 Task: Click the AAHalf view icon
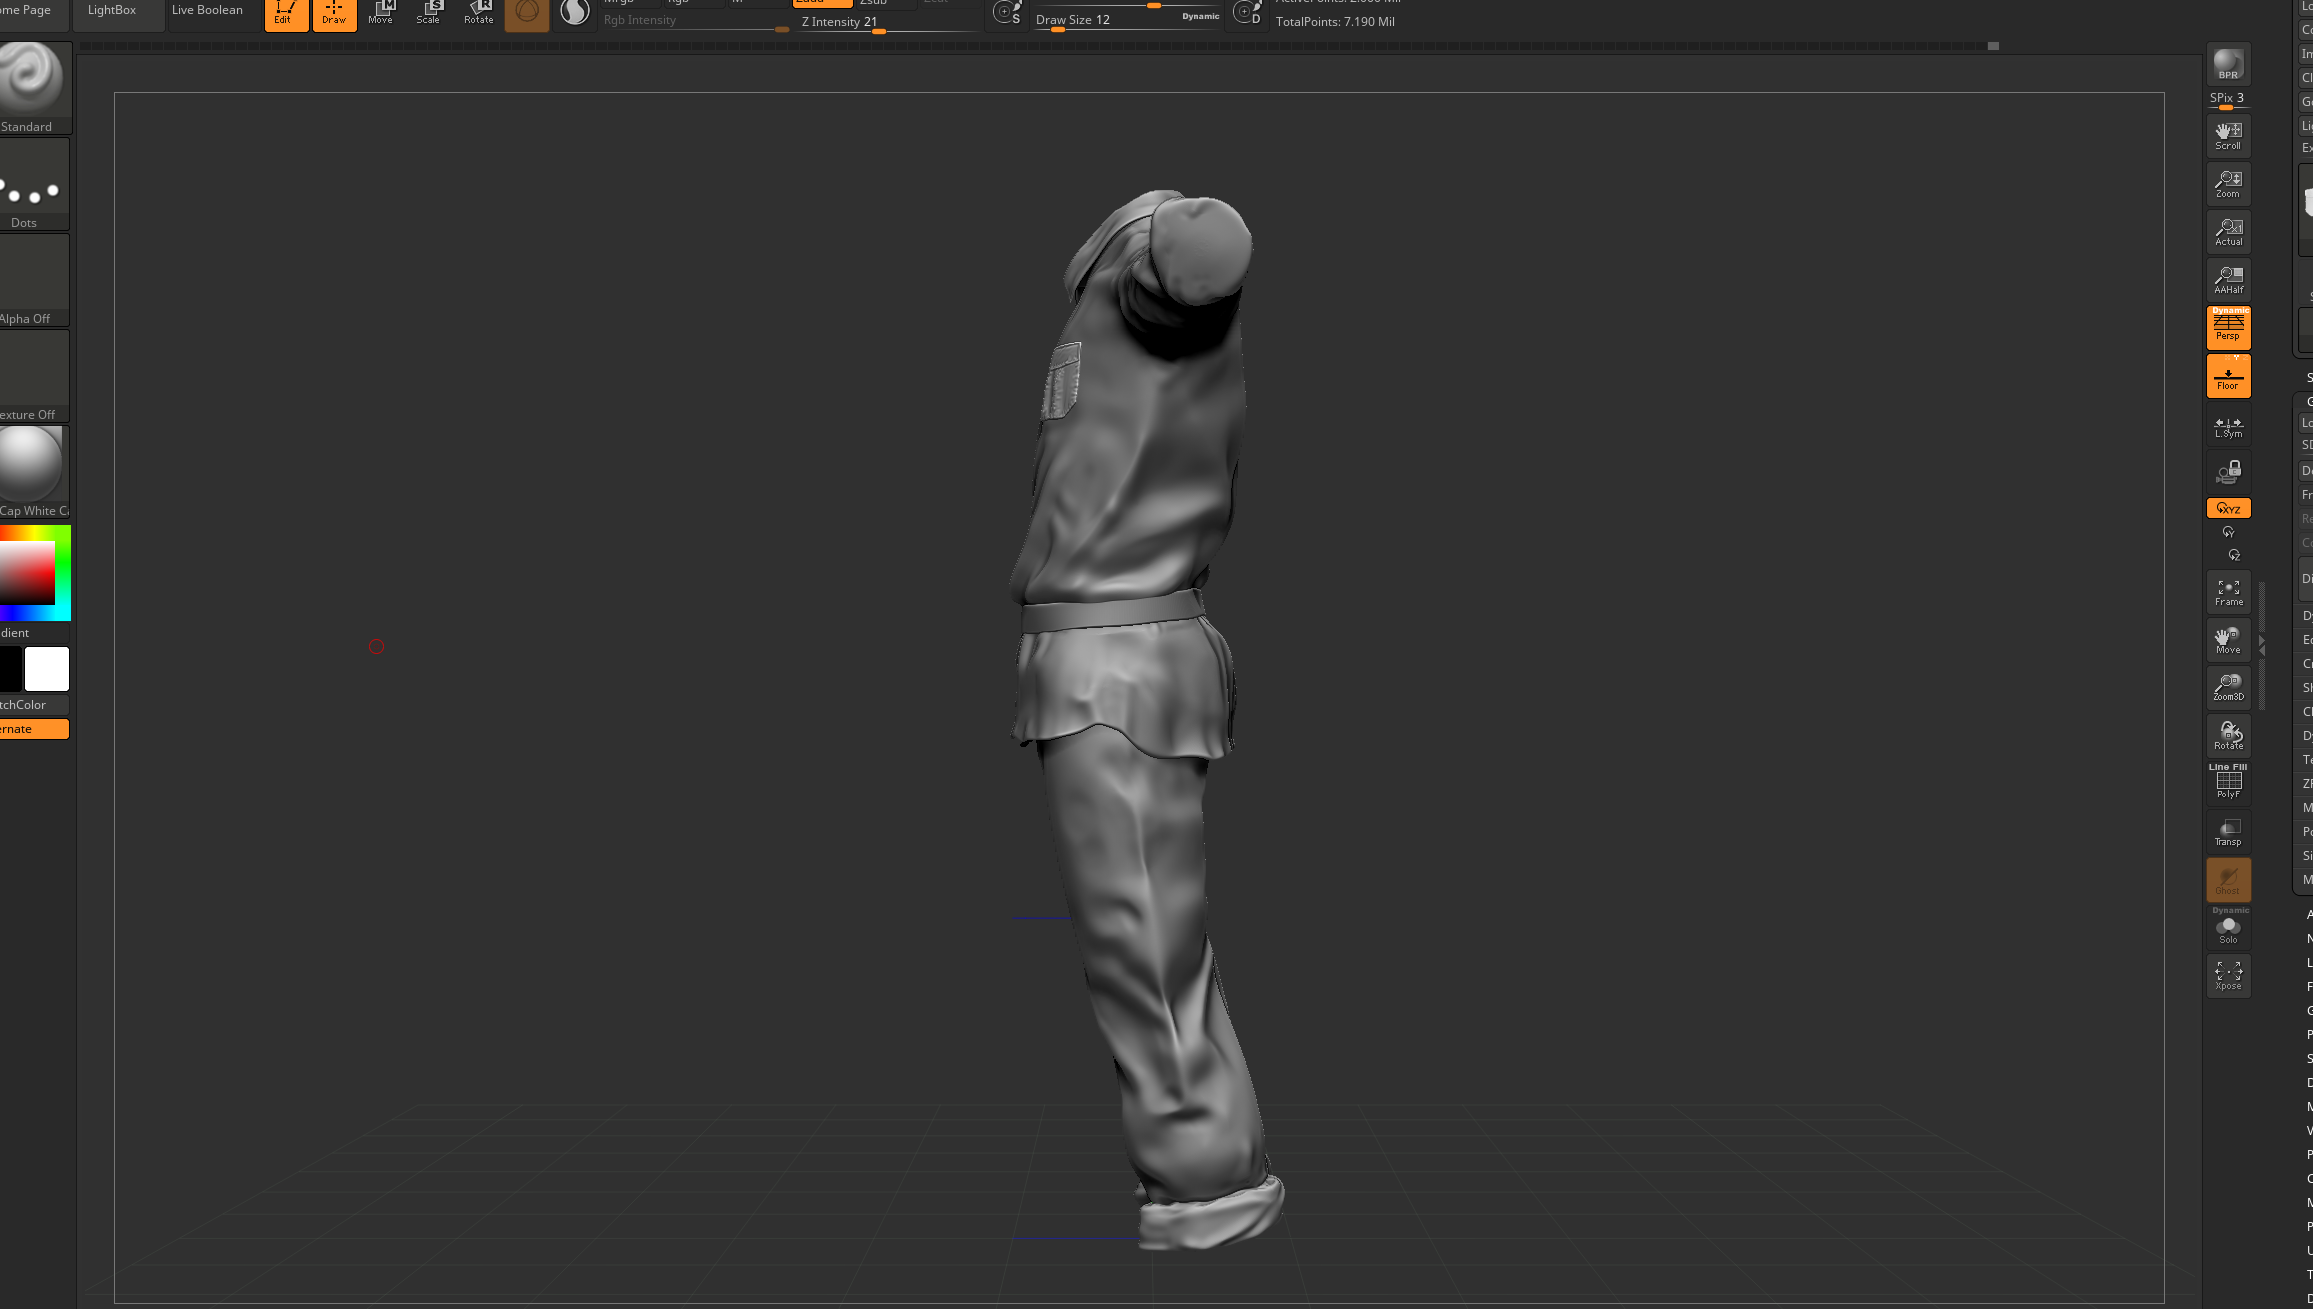2227,280
